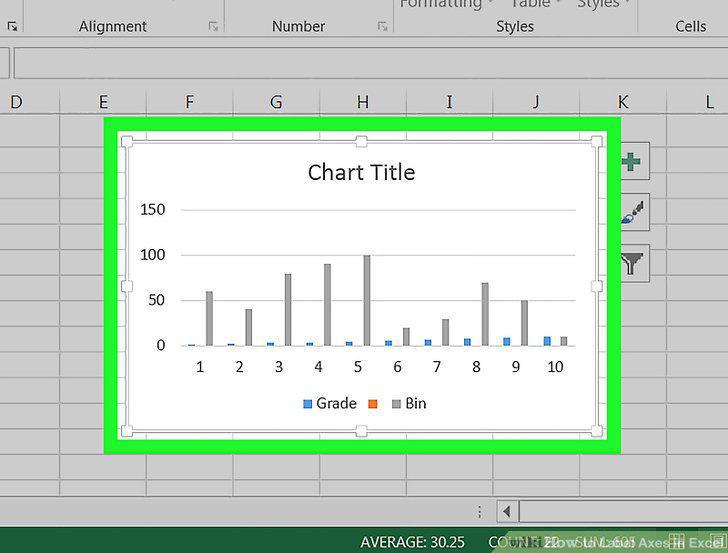Select column I header
This screenshot has height=553, width=728.
click(449, 102)
